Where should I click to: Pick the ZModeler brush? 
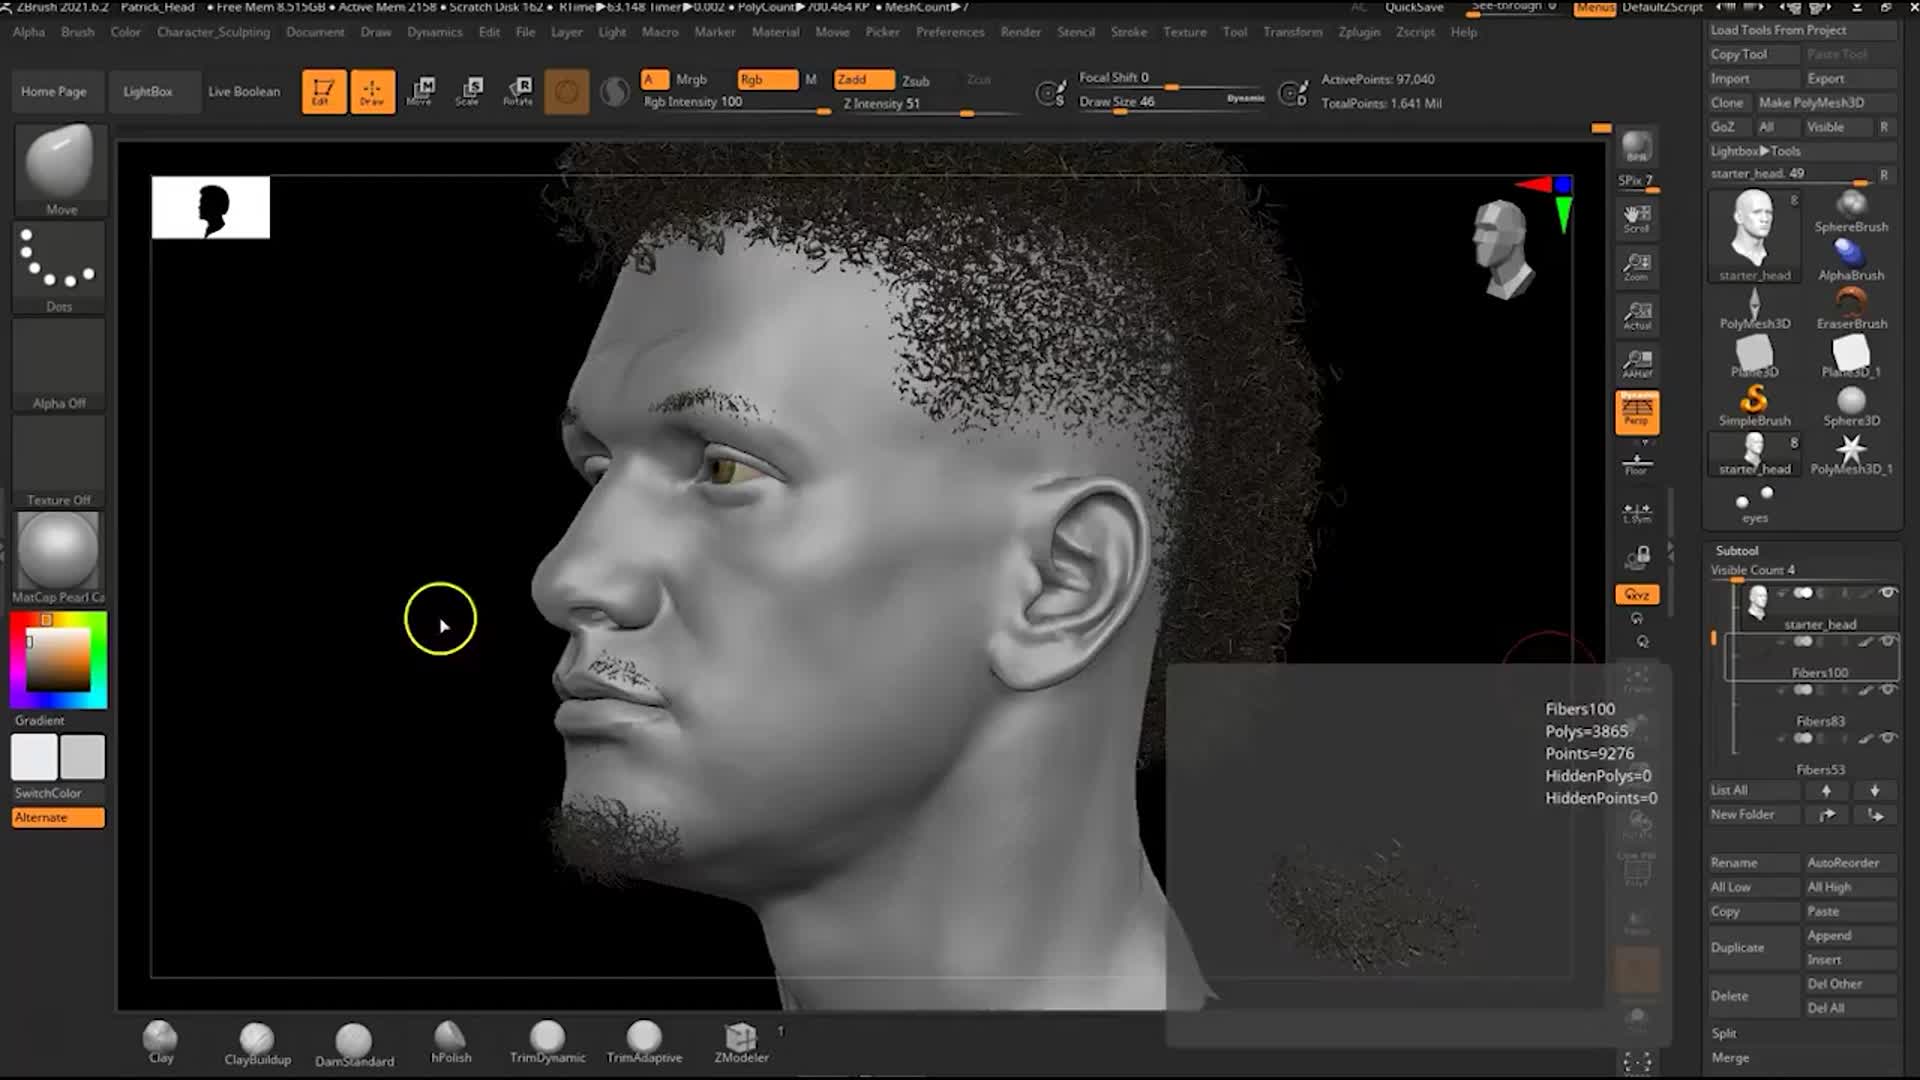(x=741, y=1042)
